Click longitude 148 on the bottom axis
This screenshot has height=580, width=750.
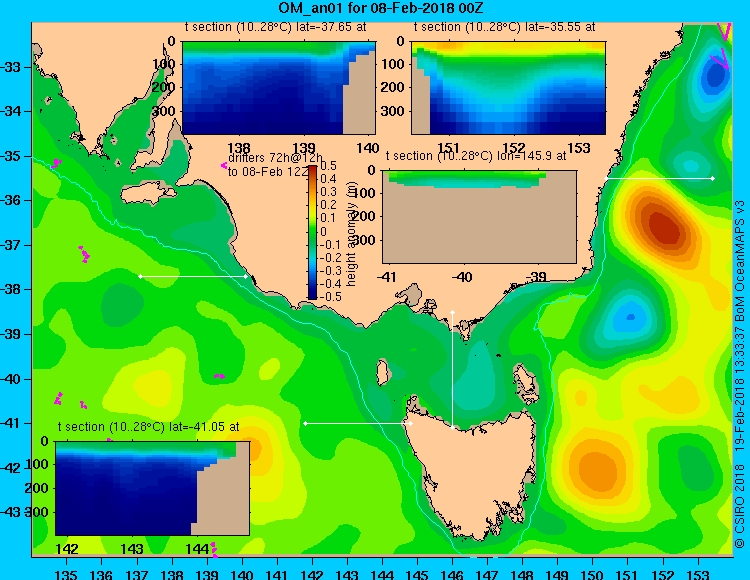(x=522, y=573)
